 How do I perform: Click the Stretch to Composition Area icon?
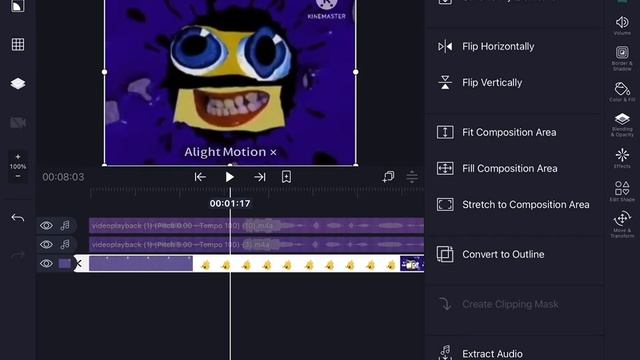pyautogui.click(x=445, y=204)
